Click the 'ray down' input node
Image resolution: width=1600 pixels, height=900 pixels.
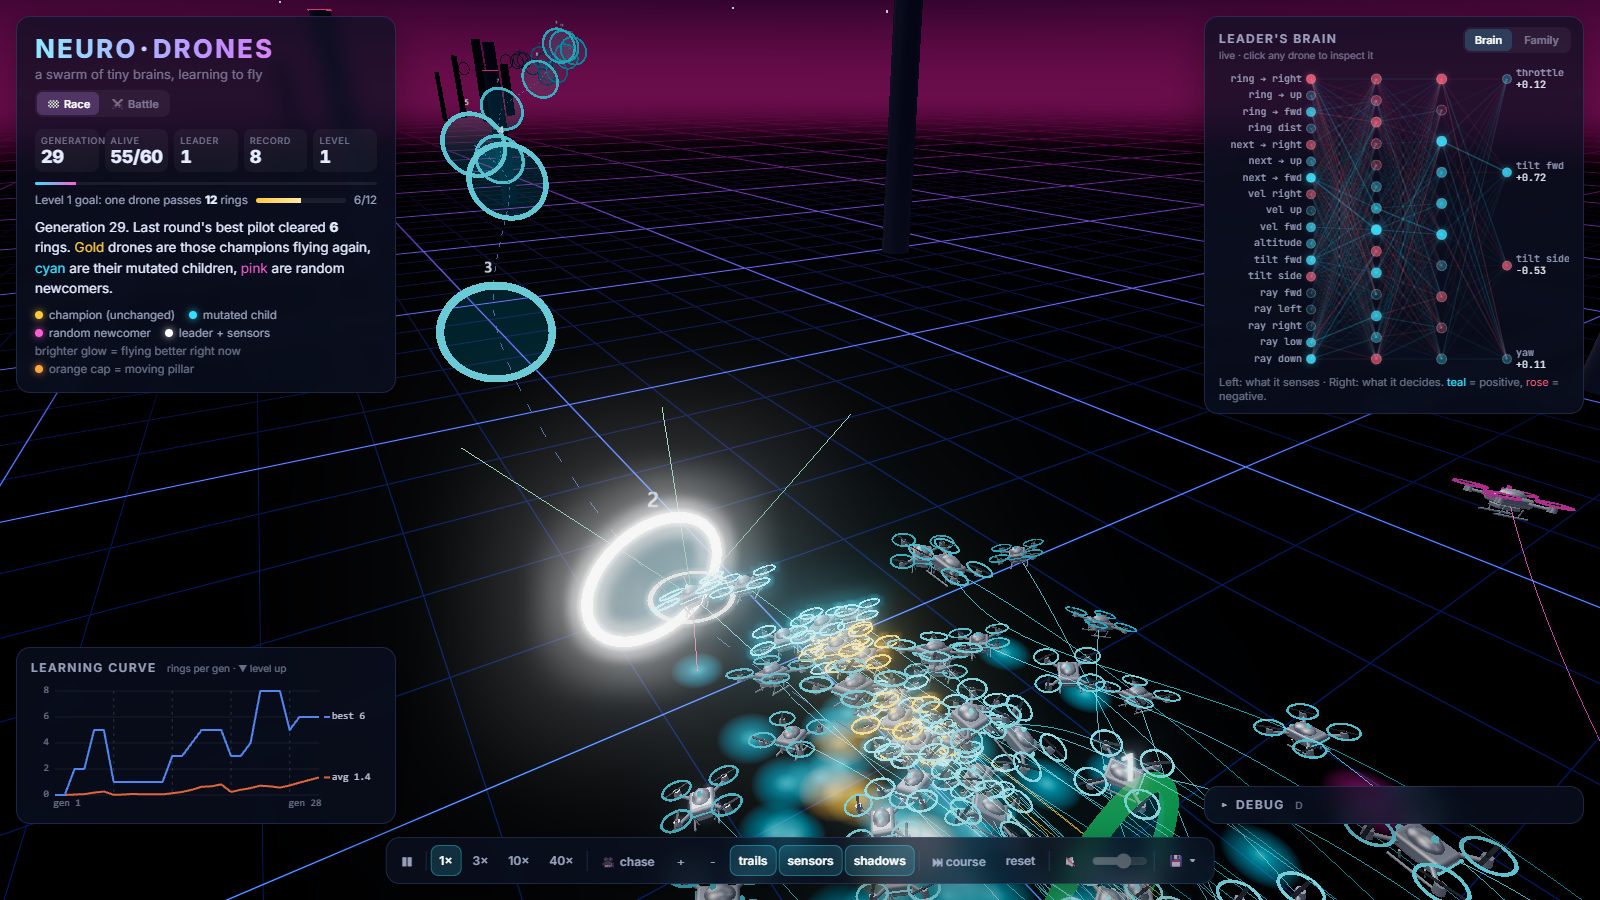1311,359
